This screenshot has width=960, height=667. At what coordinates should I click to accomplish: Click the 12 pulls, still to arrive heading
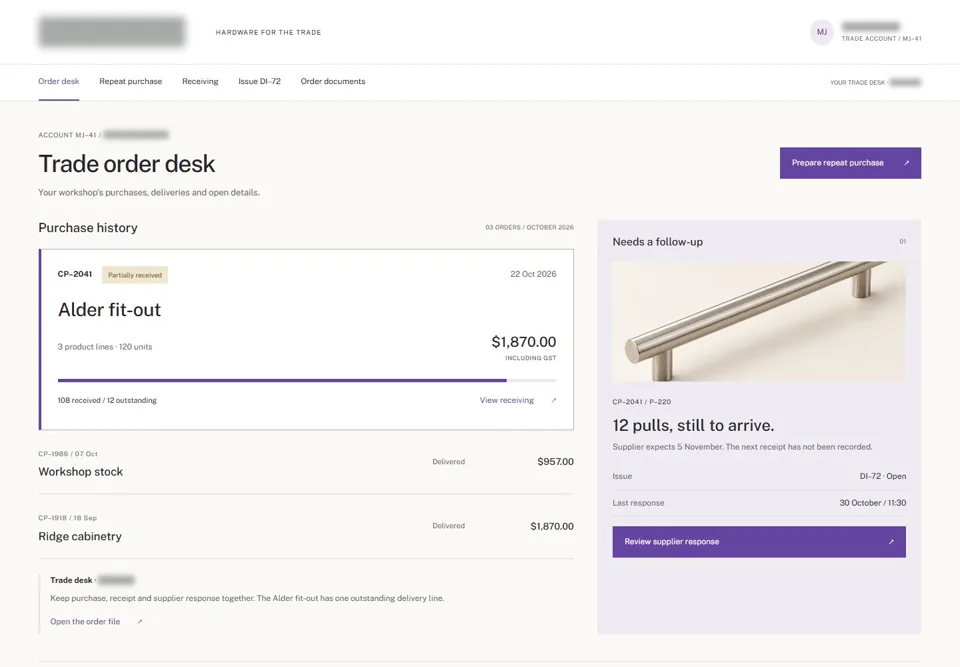point(693,425)
